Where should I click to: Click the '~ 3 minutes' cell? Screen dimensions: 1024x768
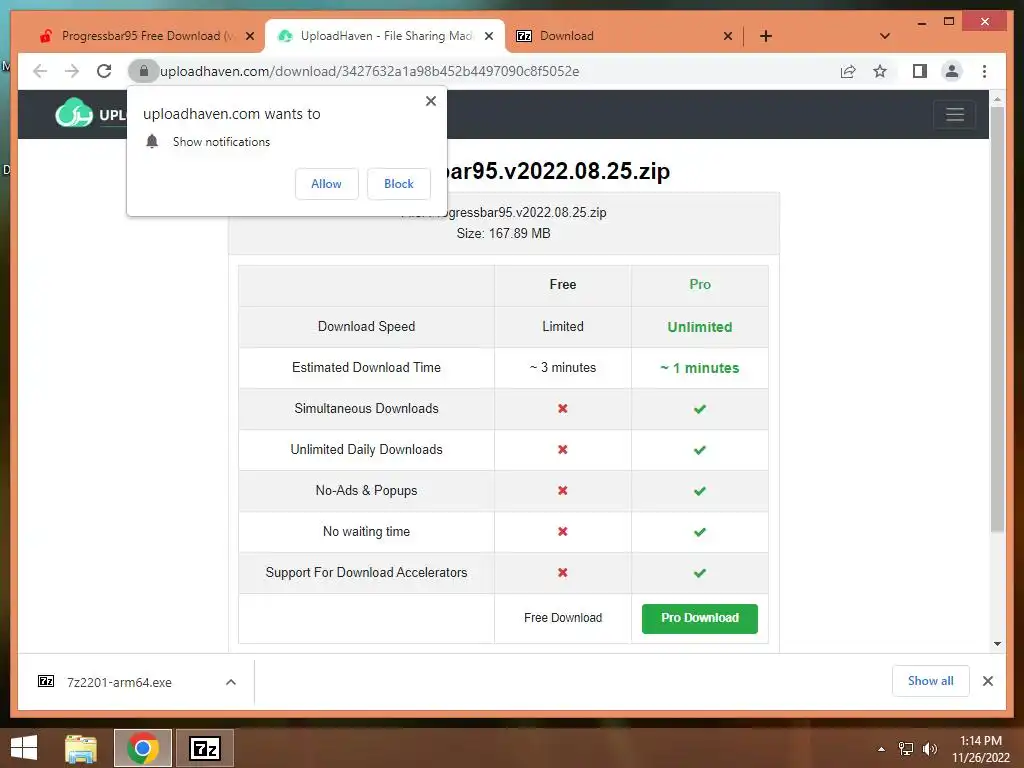[563, 368]
